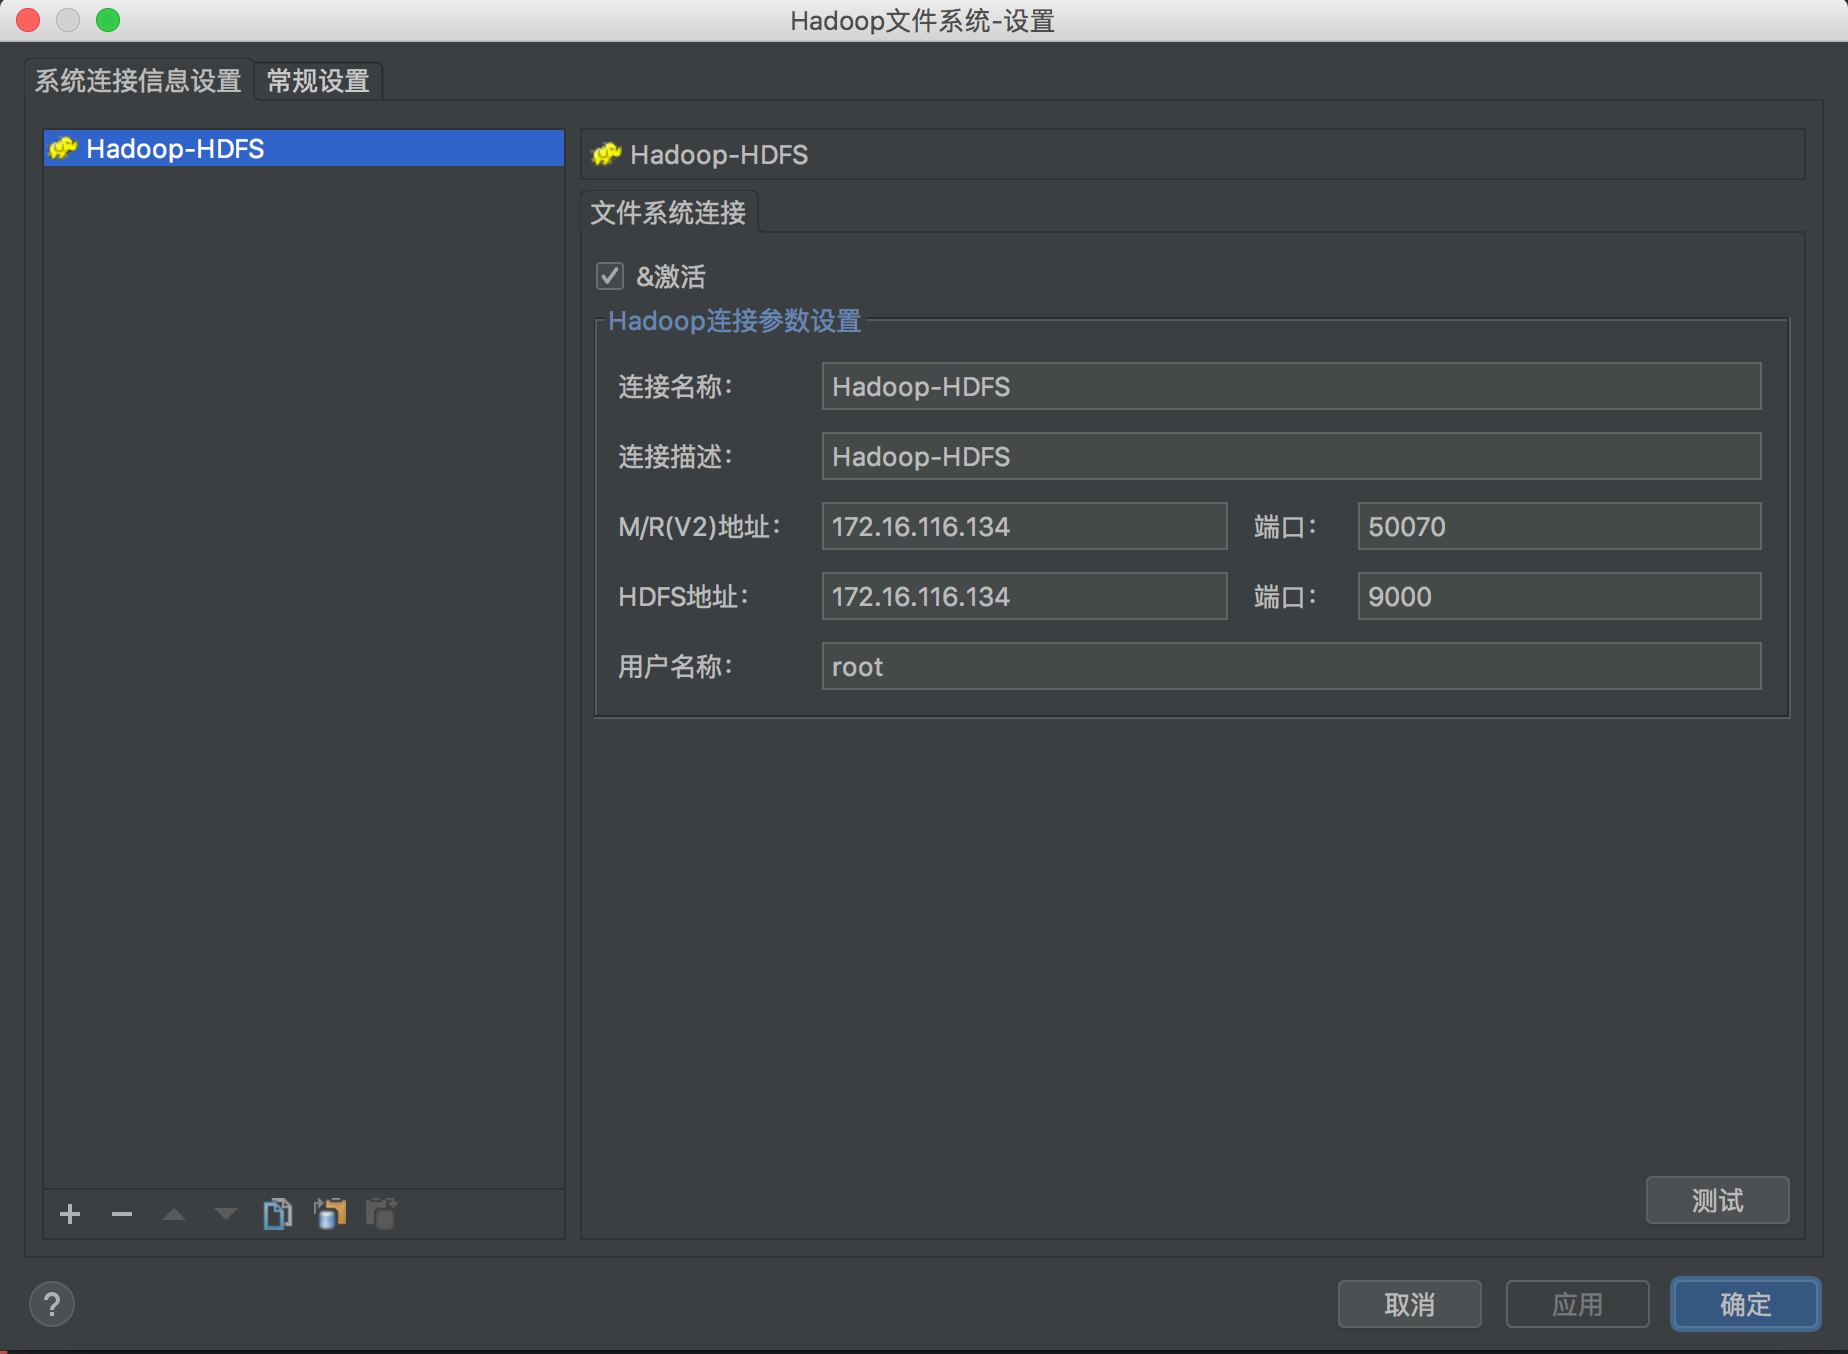Move connection down with the down arrow

point(226,1214)
